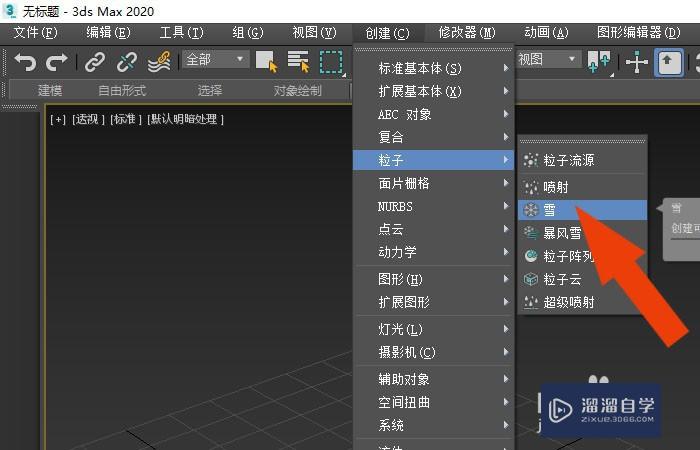Click the [透视] viewport view label
This screenshot has width=700, height=450.
click(88, 119)
